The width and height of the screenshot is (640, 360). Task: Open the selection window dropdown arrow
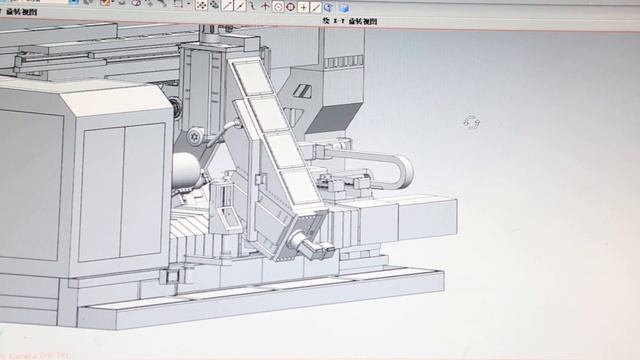point(189,4)
